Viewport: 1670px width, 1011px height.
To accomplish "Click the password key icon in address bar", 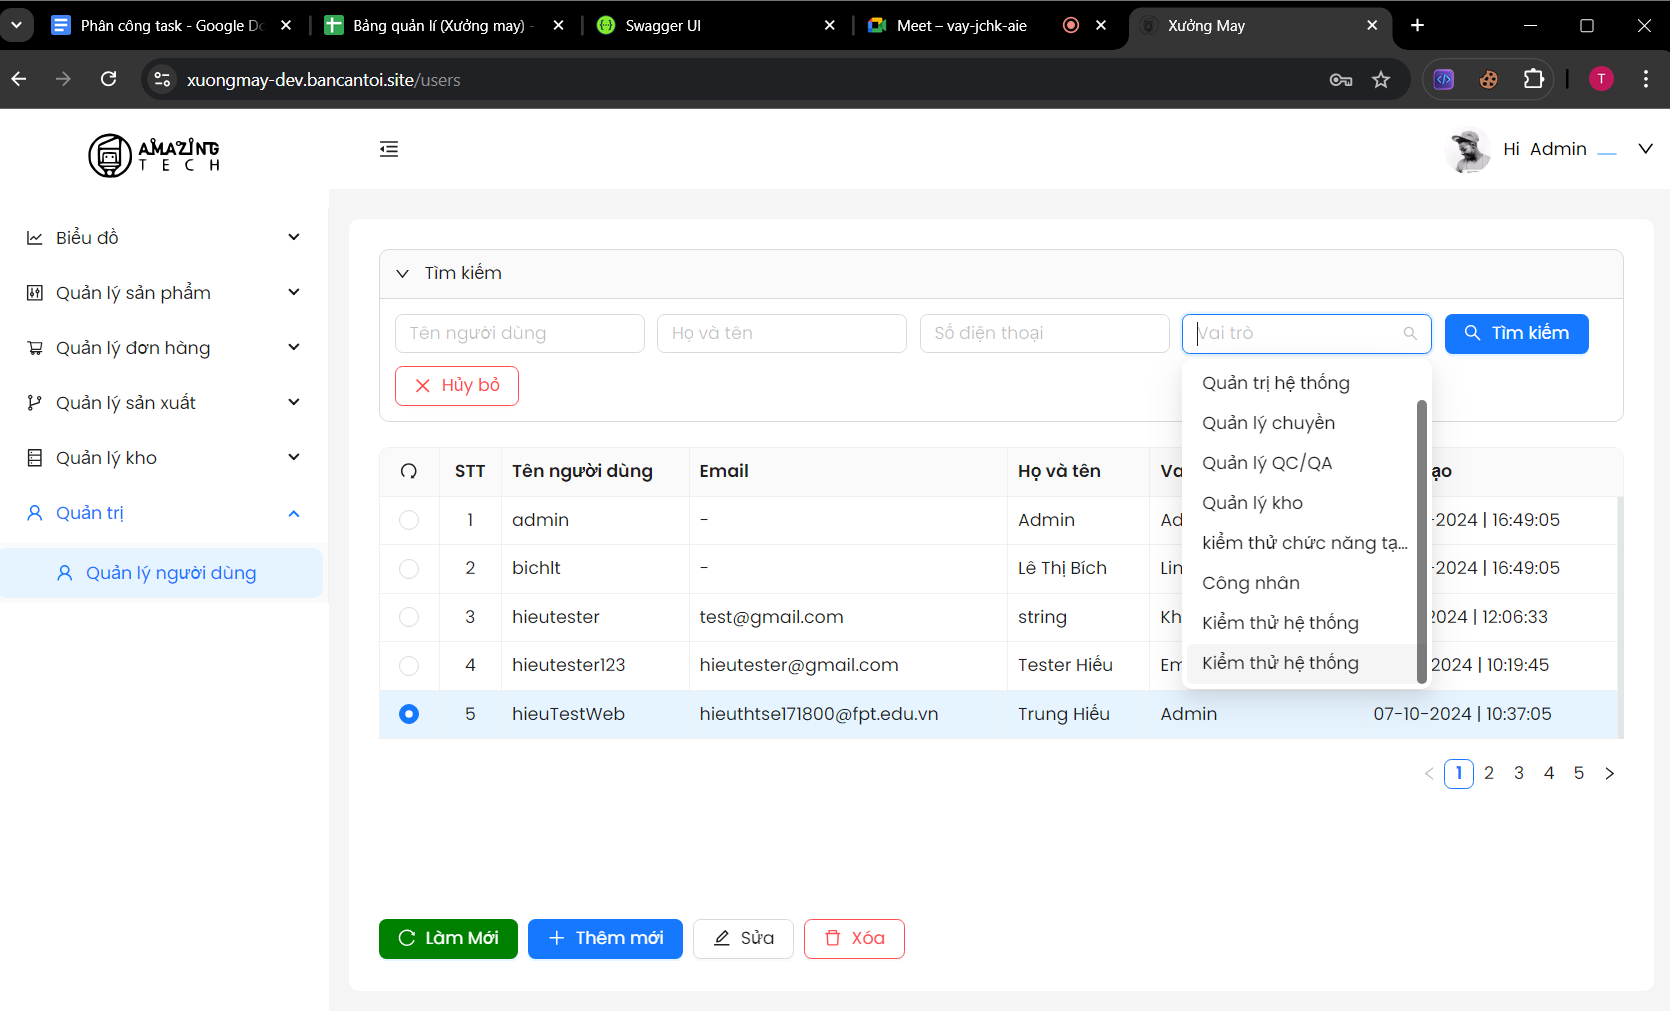I will tap(1341, 80).
